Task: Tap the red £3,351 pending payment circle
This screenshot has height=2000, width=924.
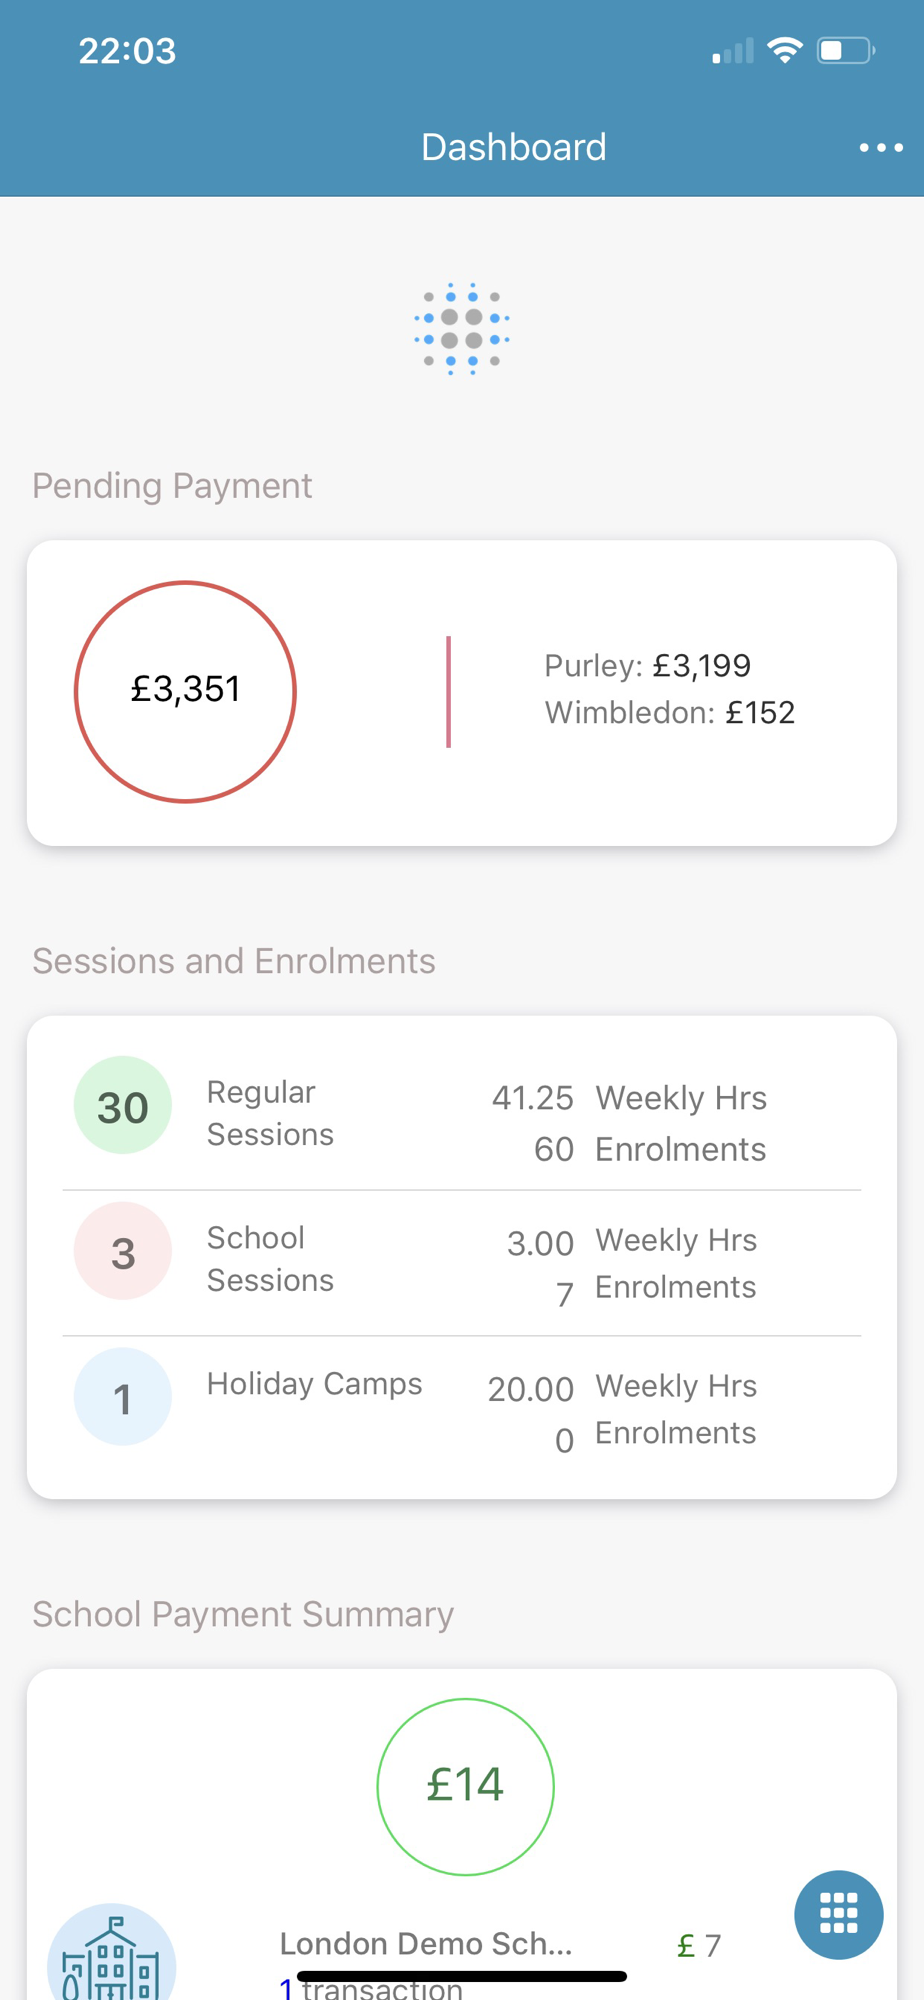Action: coord(185,691)
